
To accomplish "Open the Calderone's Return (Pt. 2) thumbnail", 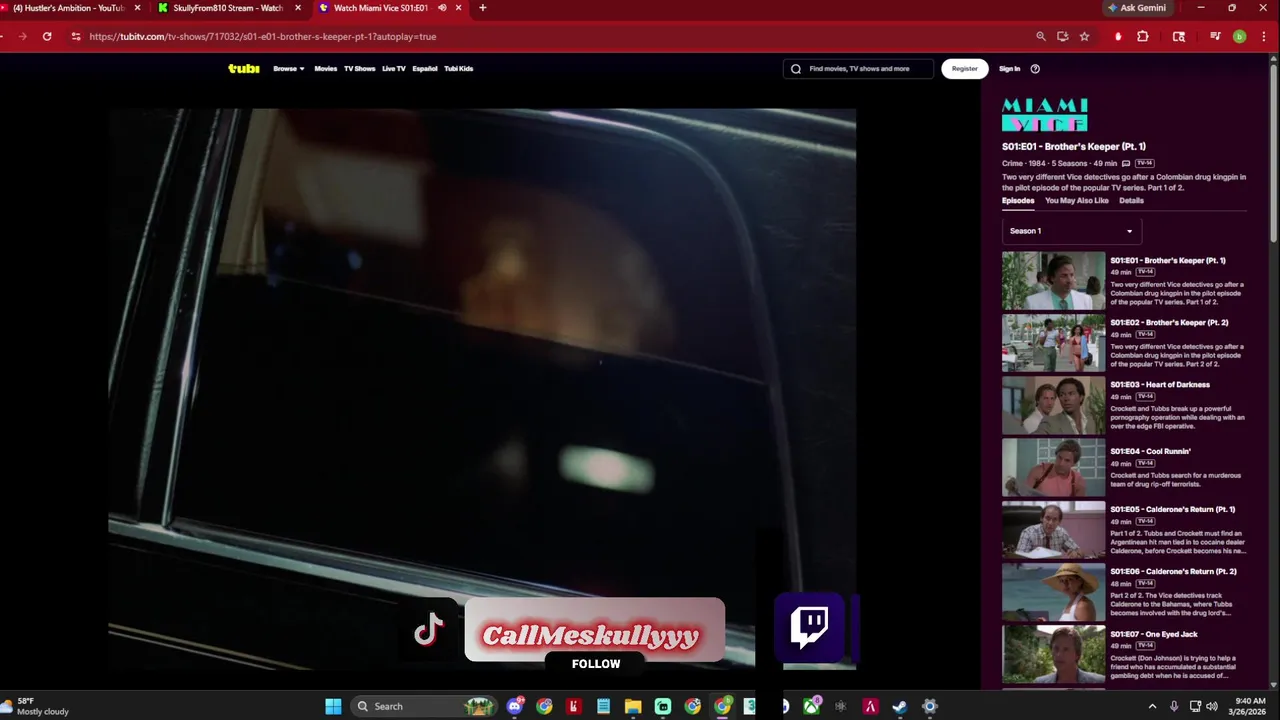I will coord(1054,592).
